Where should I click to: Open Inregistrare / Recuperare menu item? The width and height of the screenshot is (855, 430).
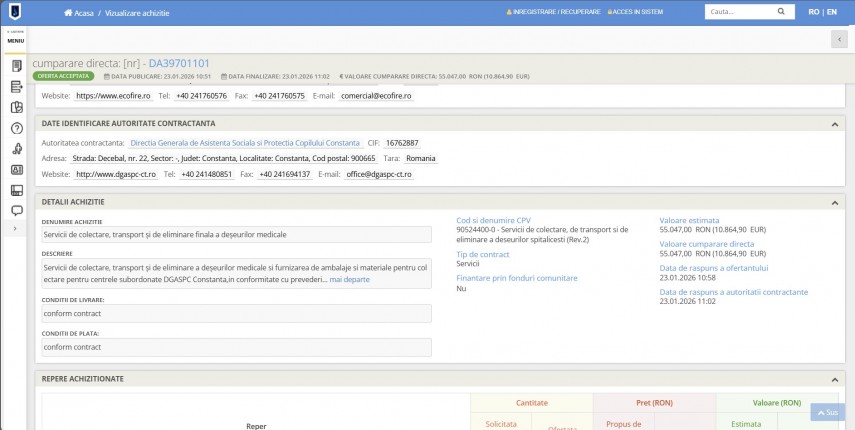[x=555, y=12]
